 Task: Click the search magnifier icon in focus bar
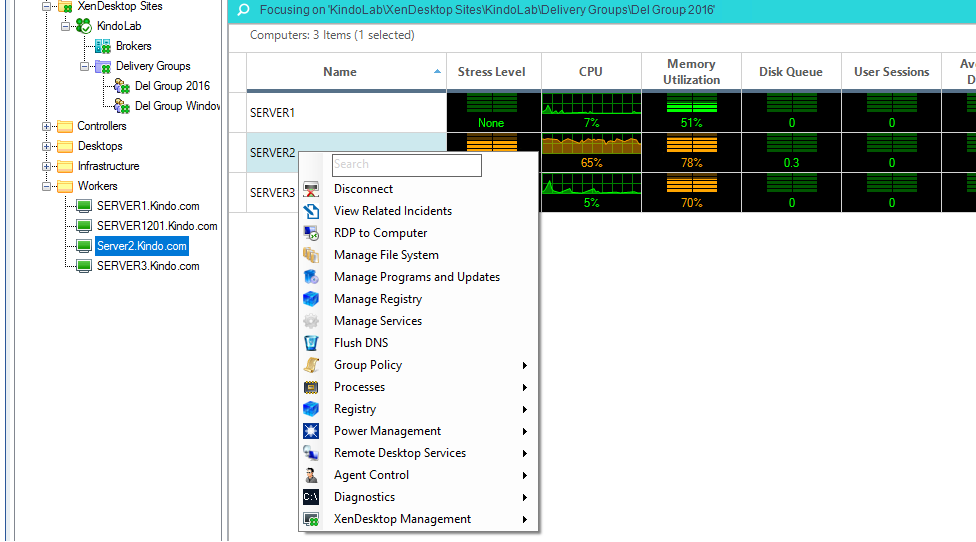click(x=243, y=10)
